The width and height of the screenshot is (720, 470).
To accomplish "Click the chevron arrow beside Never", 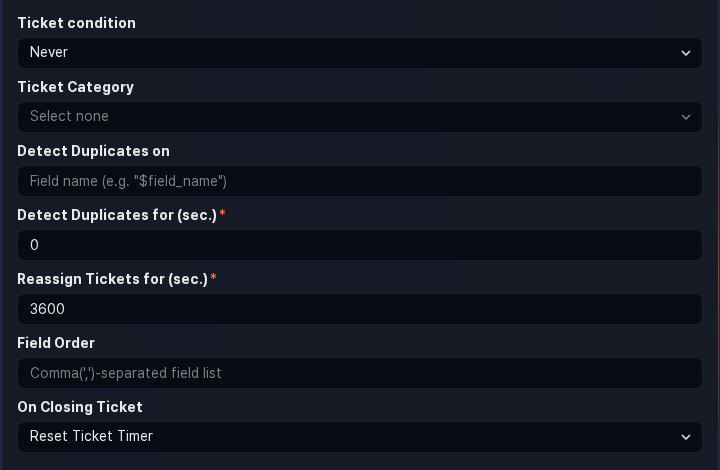I will [686, 53].
